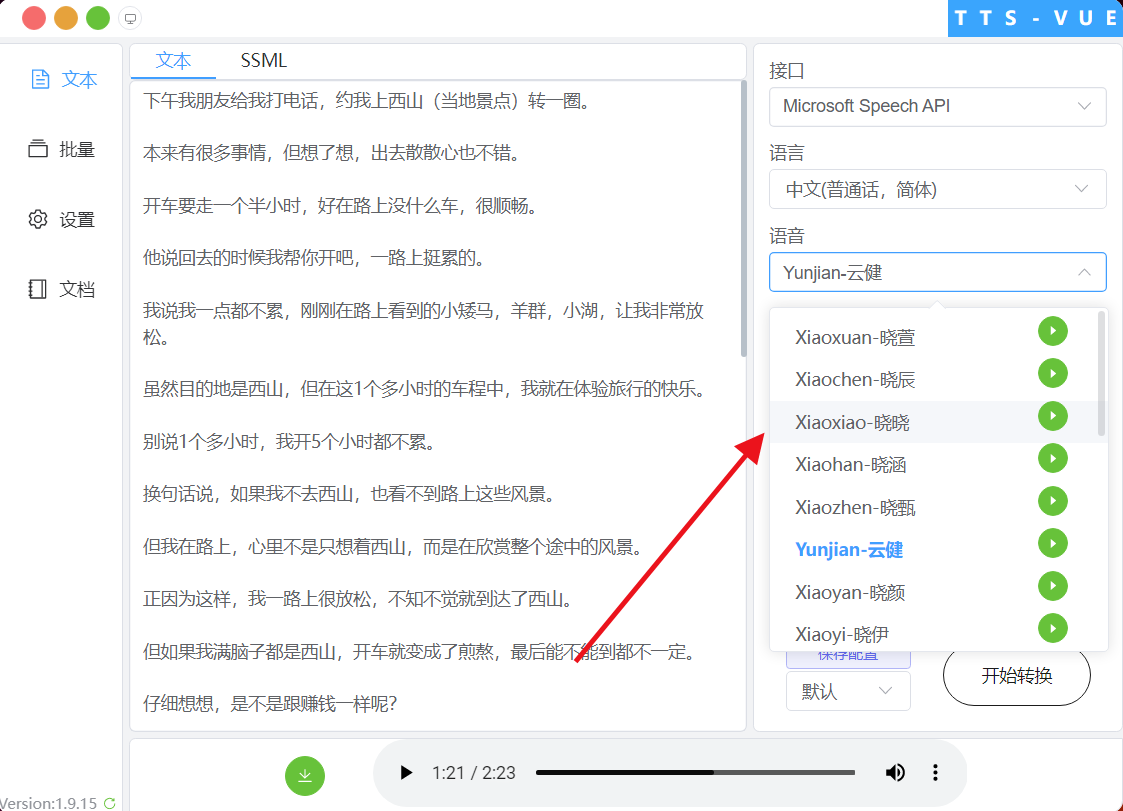Preview the Xiaoyan-晓颜 voice sample

coord(1053,586)
